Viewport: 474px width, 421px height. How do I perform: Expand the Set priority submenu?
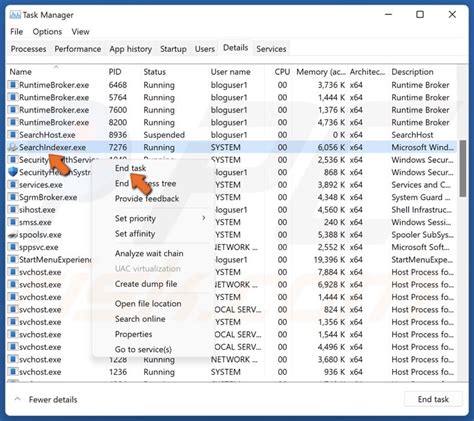point(160,219)
